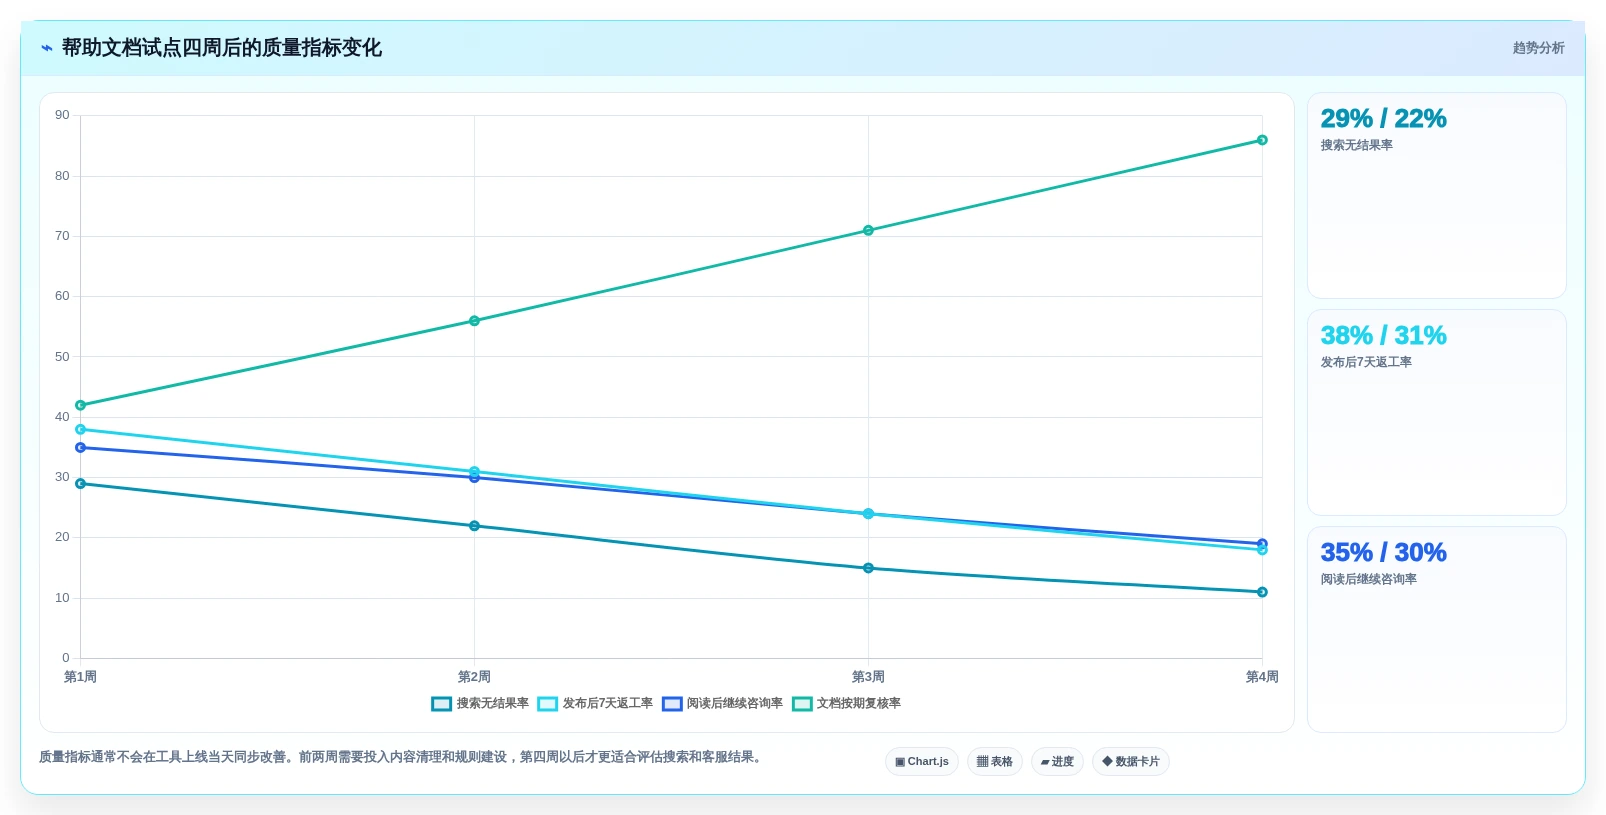Click the footnote text starting 质量指标通常
This screenshot has height=815, width=1606.
click(403, 757)
